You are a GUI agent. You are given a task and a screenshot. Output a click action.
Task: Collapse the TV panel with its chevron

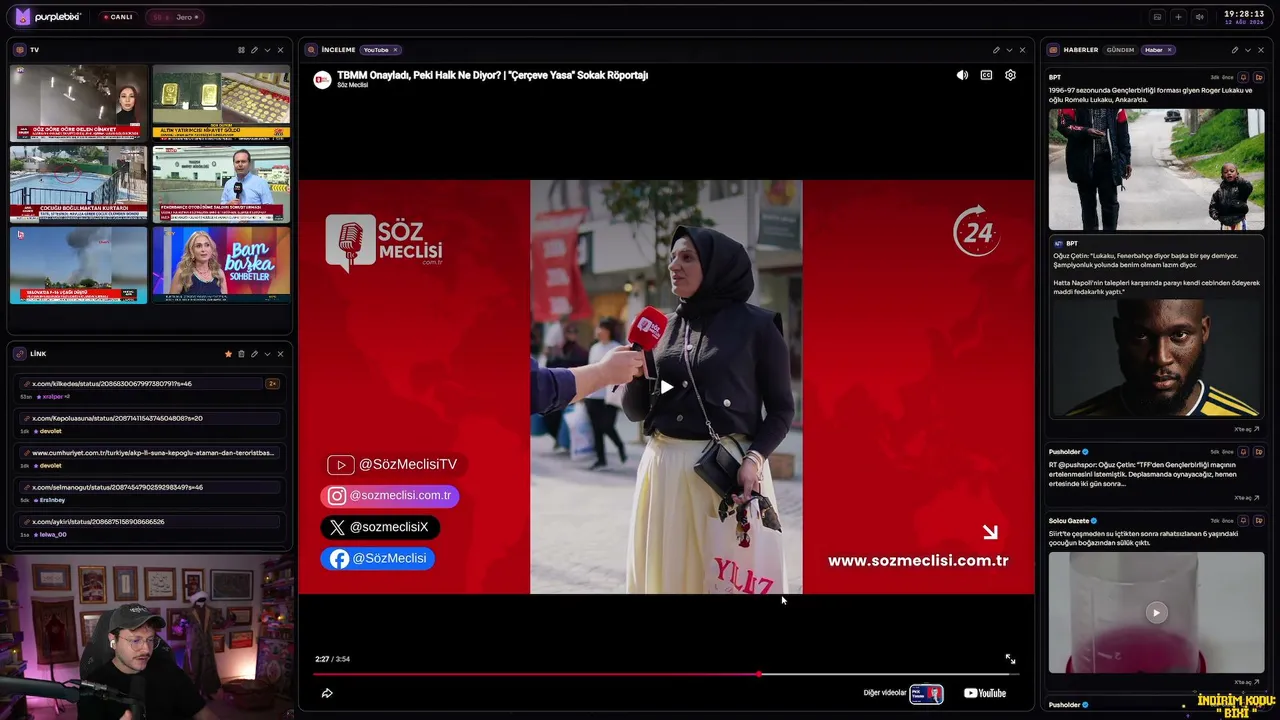point(267,50)
